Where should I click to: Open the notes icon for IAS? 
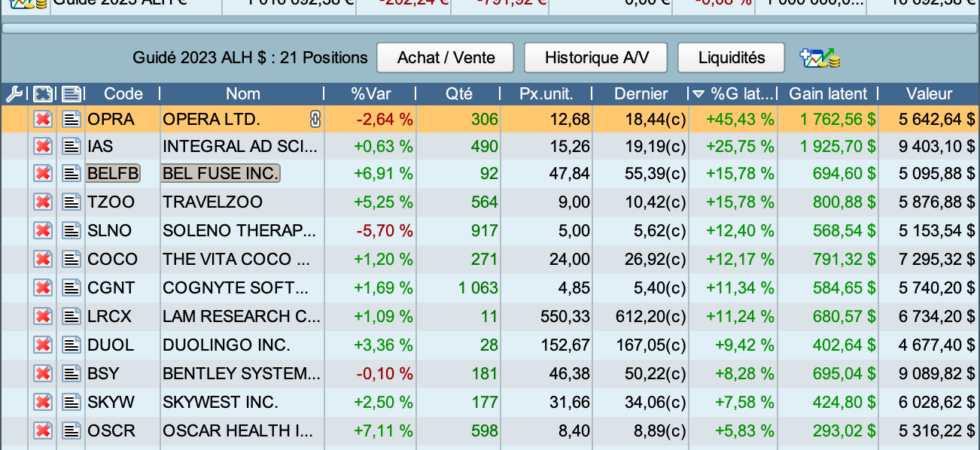coord(72,147)
